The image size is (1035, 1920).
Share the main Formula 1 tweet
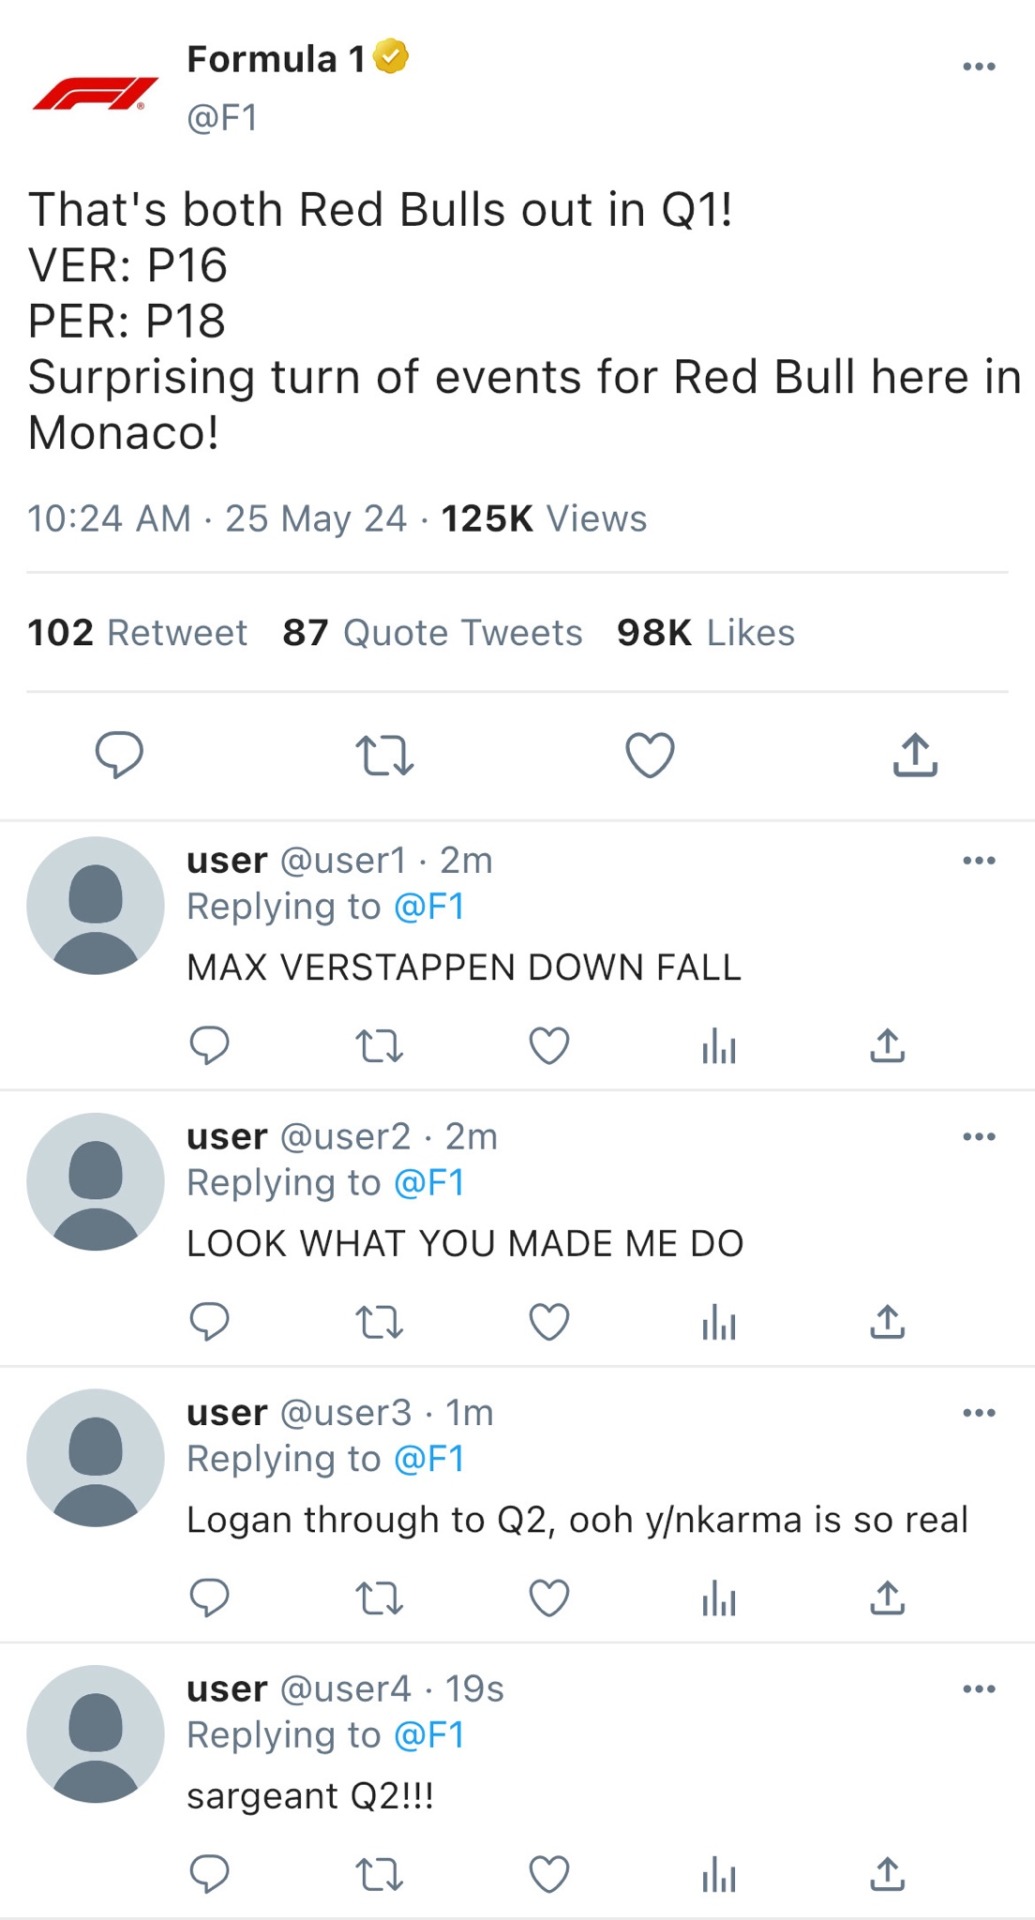tap(915, 755)
